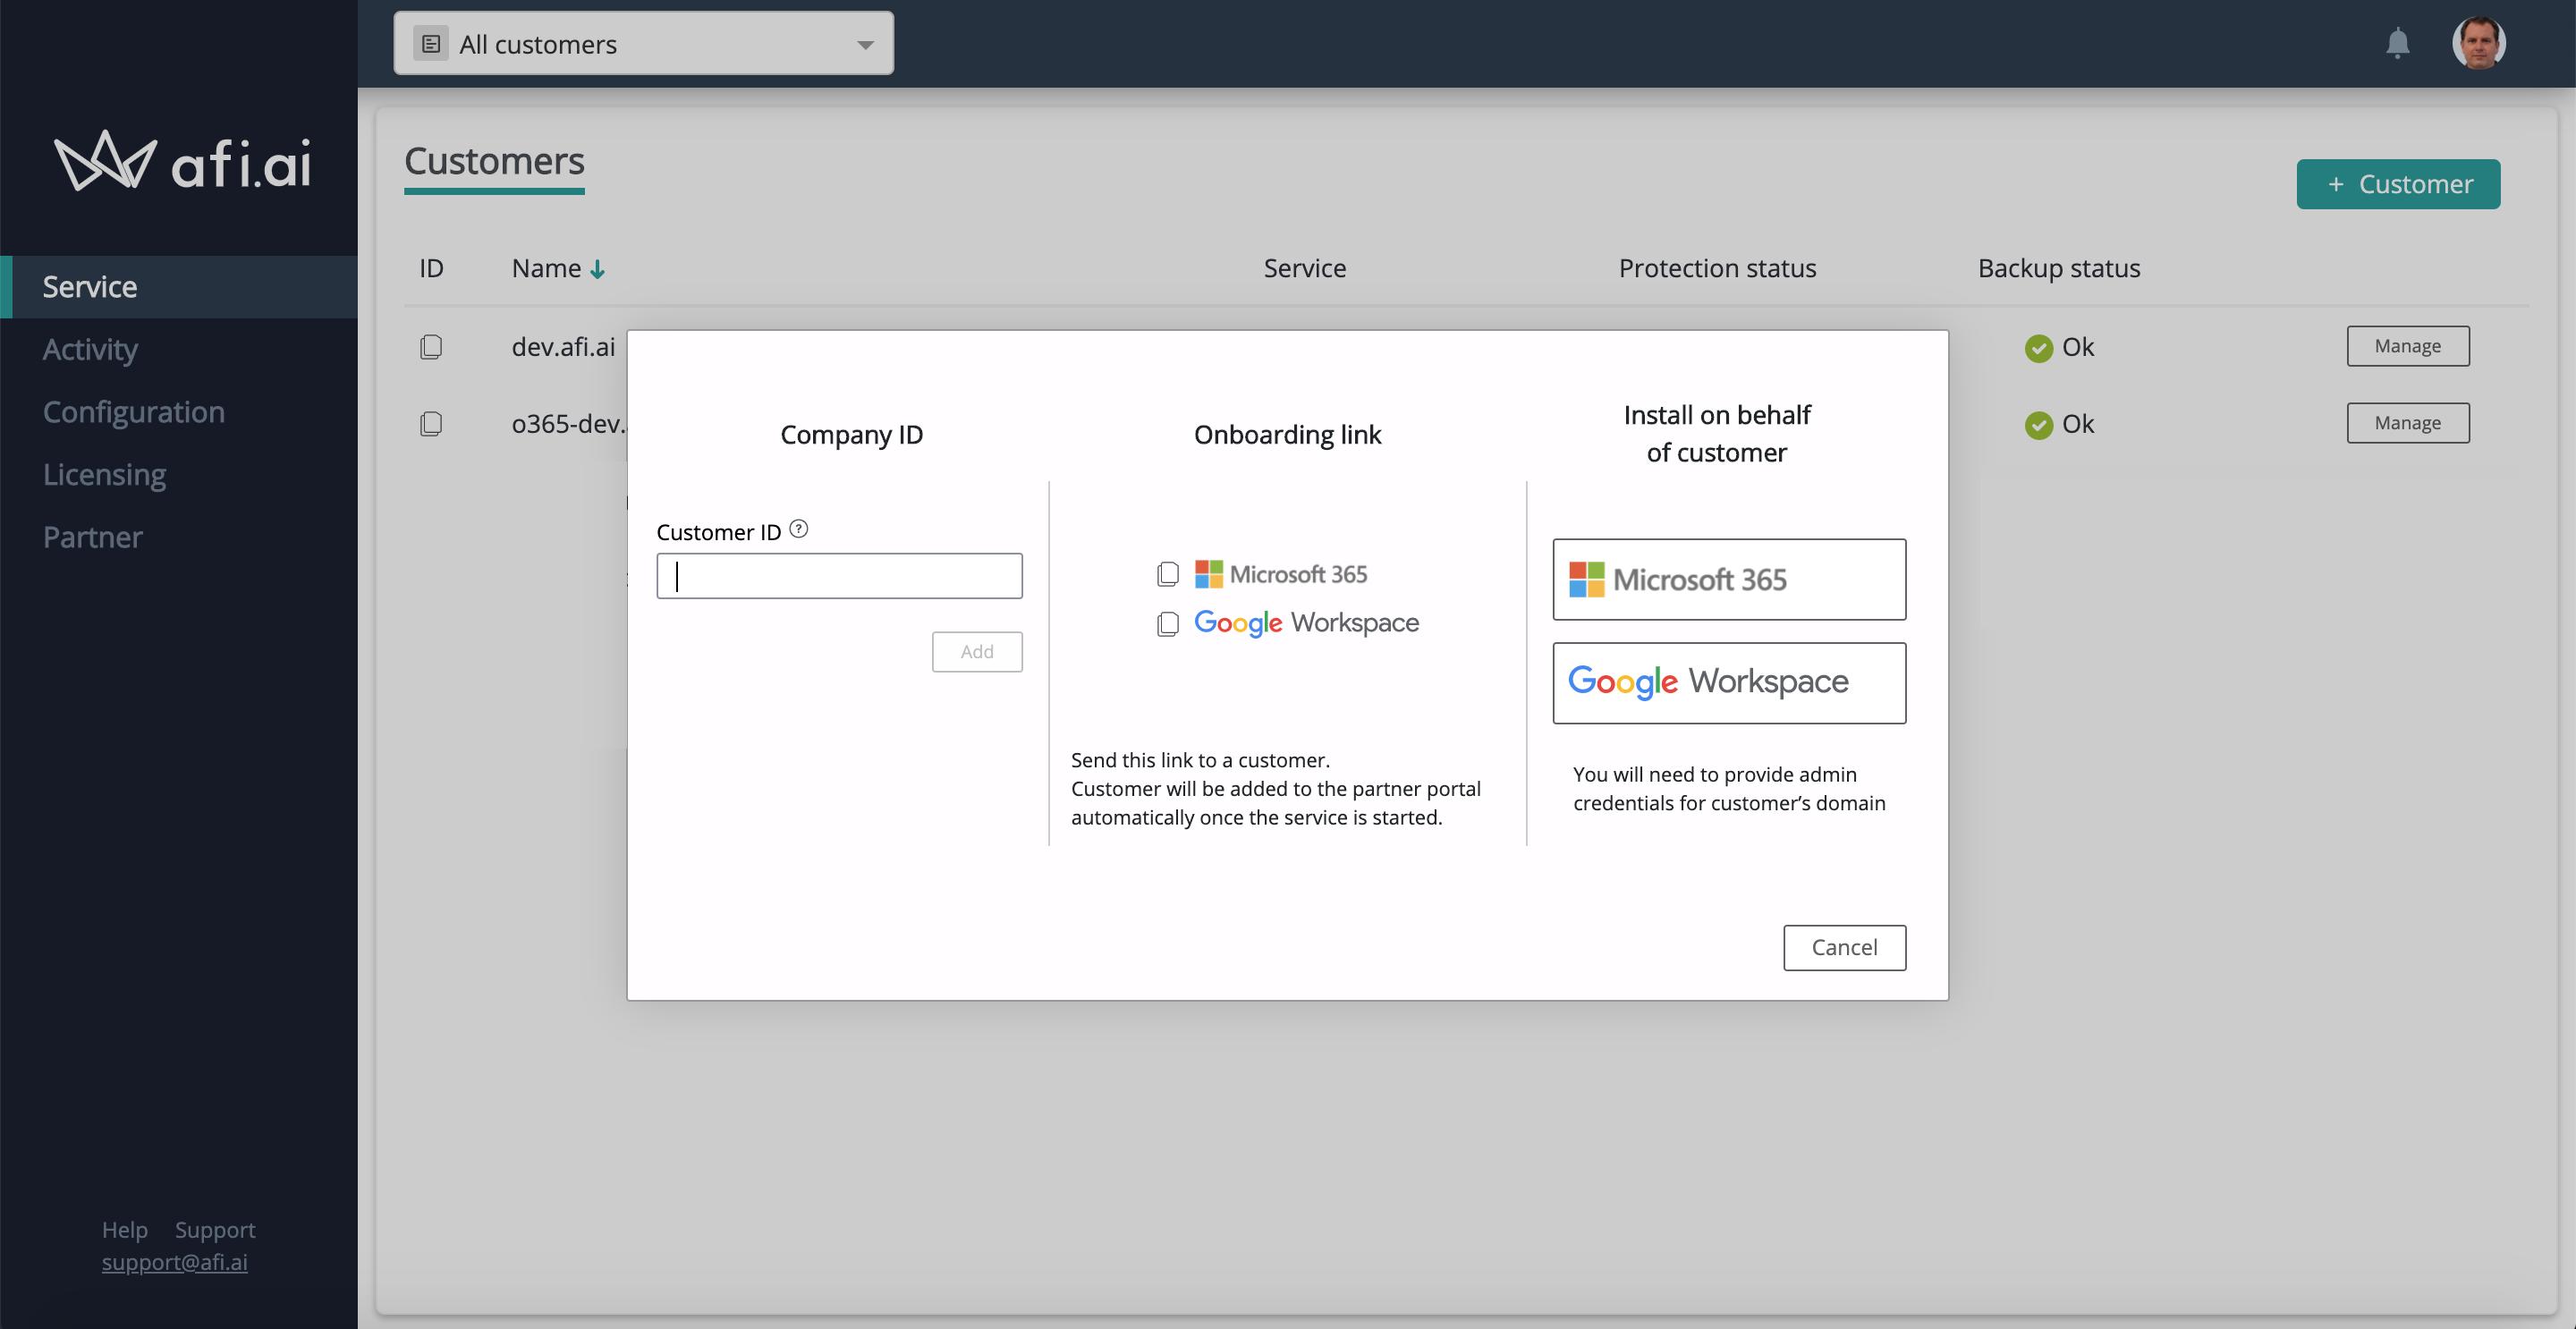Install Google Workspace on behalf of customer
Screen dimensions: 2576x1329
point(1729,683)
